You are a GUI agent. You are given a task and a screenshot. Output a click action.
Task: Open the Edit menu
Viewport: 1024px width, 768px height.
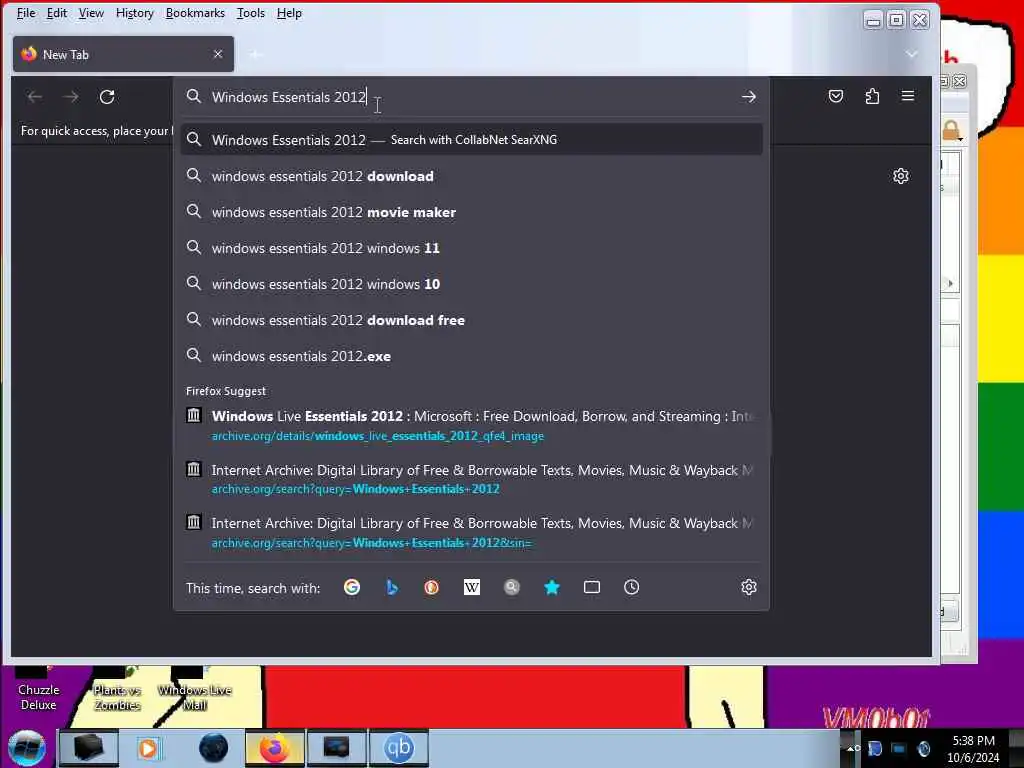[57, 13]
